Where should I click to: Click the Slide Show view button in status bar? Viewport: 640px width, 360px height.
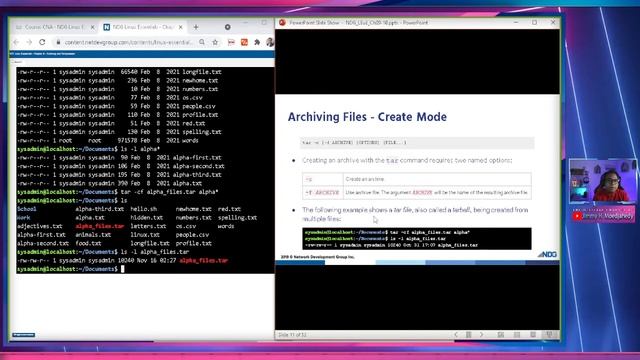(549, 335)
